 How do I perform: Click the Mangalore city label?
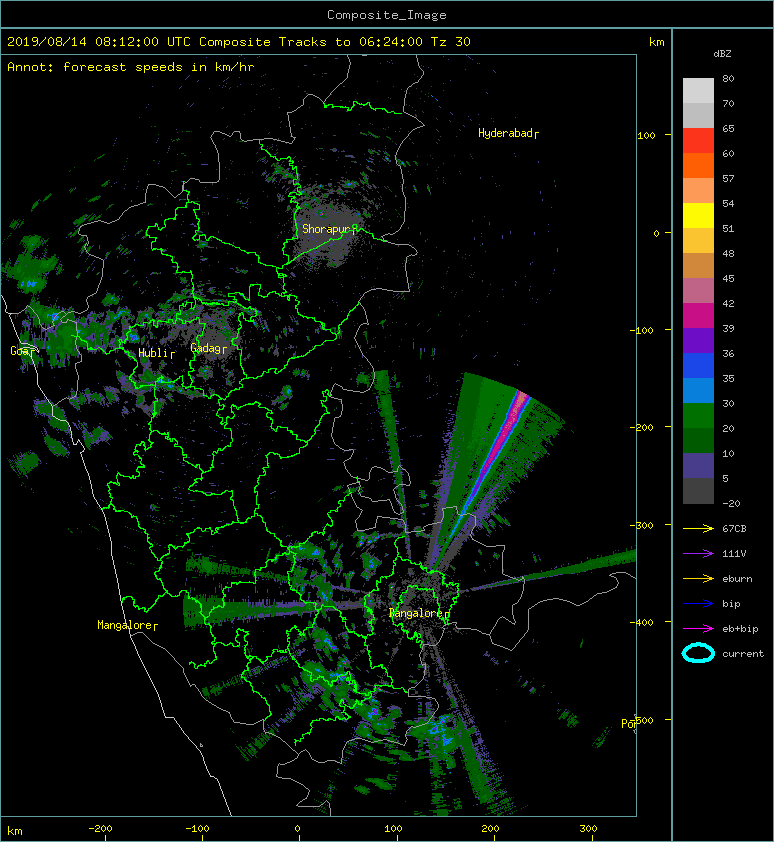[127, 625]
